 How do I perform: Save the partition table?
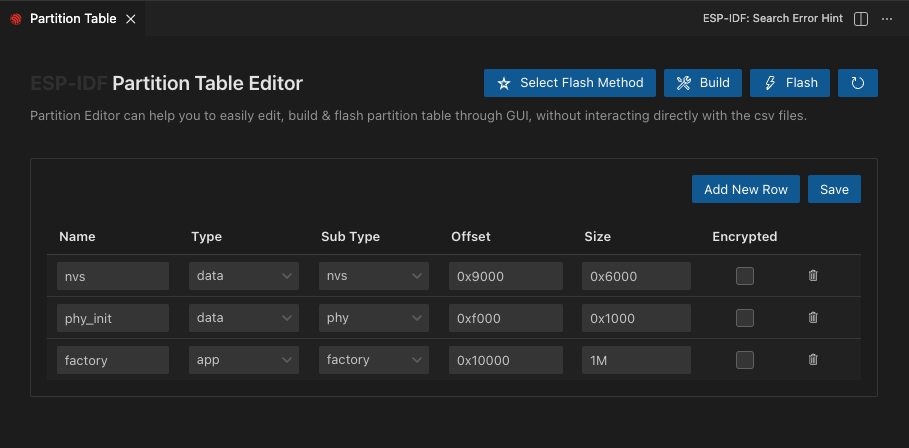[834, 189]
